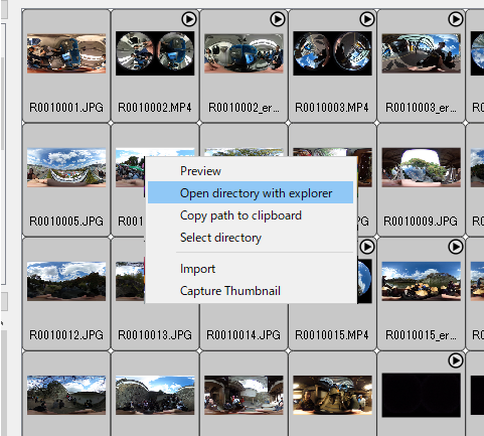Select the R0010014.JPG file label
This screenshot has height=436, width=484.
pyautogui.click(x=243, y=335)
